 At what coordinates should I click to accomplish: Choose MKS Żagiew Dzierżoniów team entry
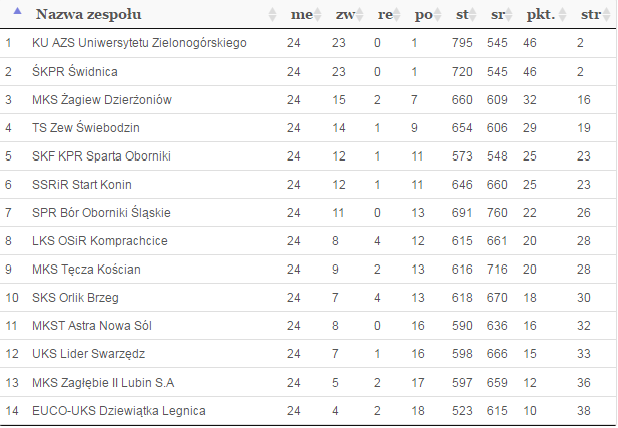(x=102, y=99)
